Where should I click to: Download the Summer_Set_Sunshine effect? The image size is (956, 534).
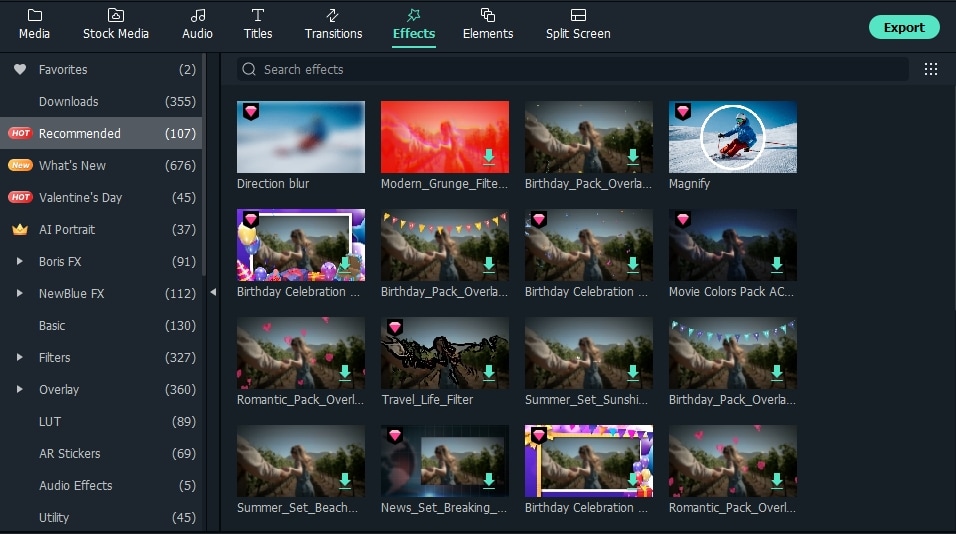(633, 372)
